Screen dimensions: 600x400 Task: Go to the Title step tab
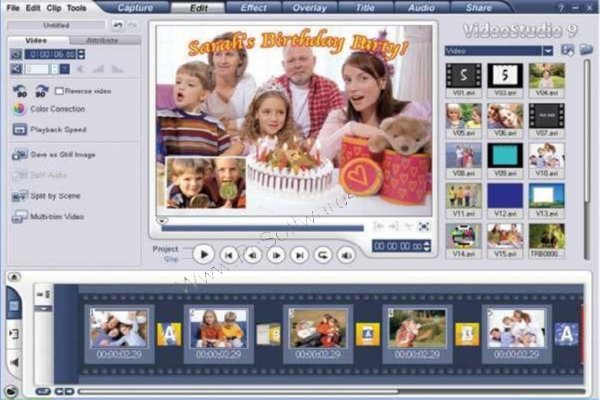click(365, 8)
